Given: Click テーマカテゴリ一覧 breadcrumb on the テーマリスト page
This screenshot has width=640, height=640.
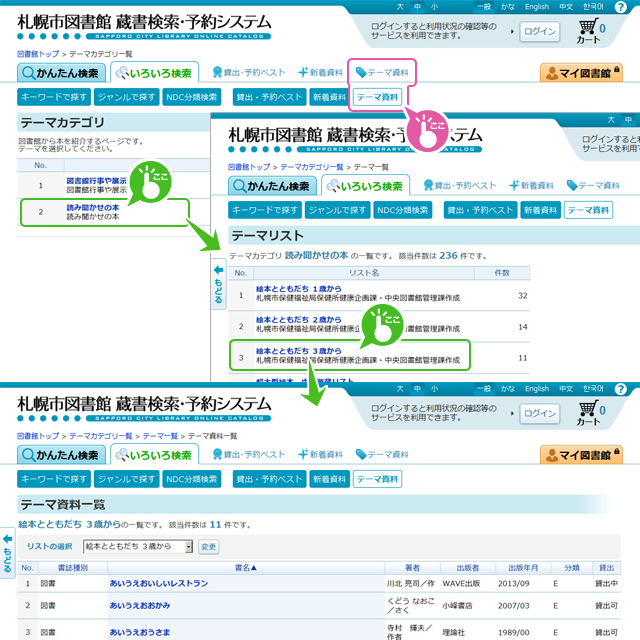Looking at the screenshot, I should pos(312,167).
